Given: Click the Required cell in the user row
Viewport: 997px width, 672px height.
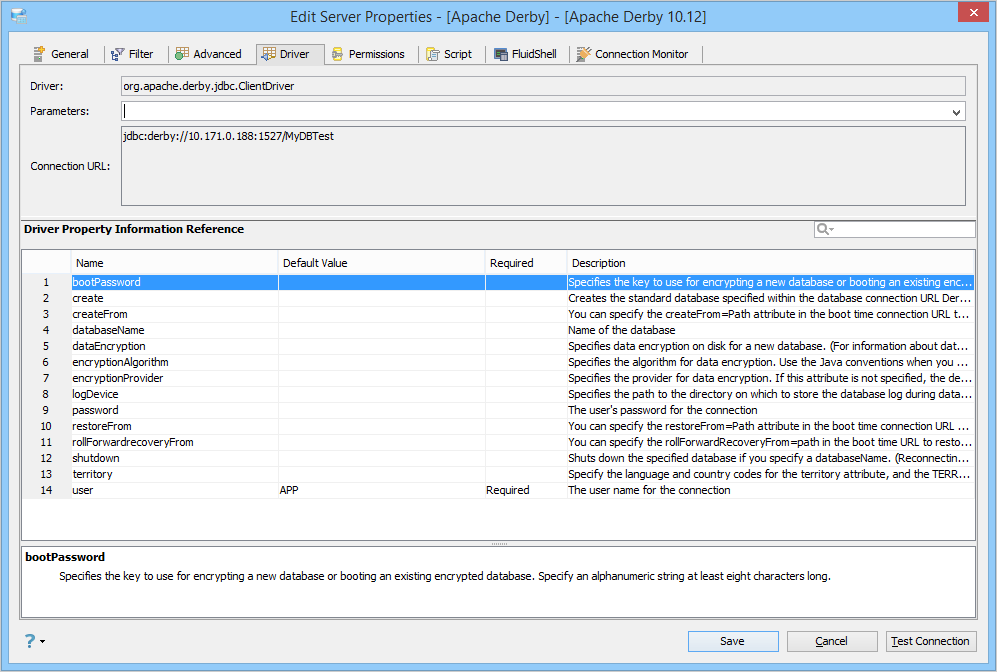Looking at the screenshot, I should coord(526,490).
